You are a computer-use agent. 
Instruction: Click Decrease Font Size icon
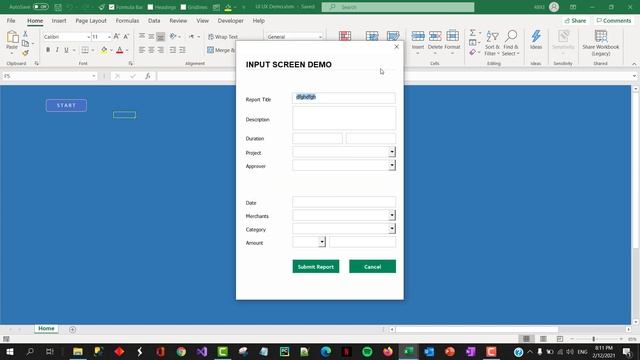click(x=126, y=36)
